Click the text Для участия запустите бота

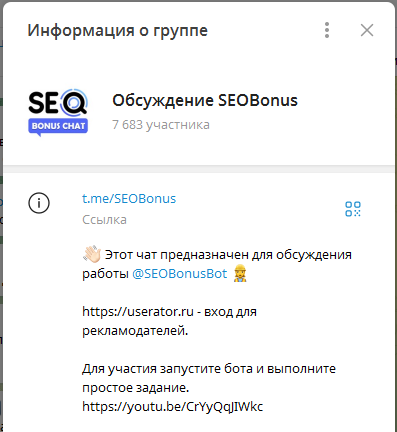(167, 369)
